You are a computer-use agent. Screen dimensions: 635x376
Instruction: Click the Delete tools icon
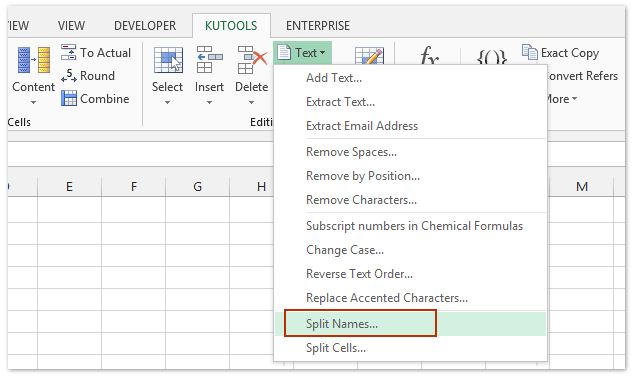[x=252, y=60]
